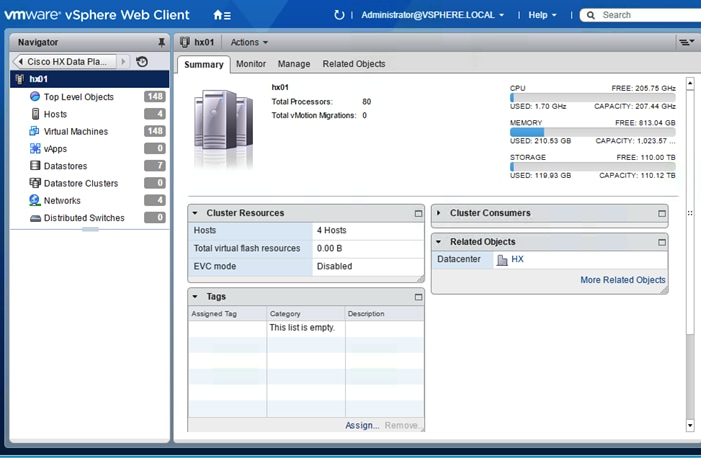
Task: Open the home menu icon
Action: pyautogui.click(x=222, y=15)
